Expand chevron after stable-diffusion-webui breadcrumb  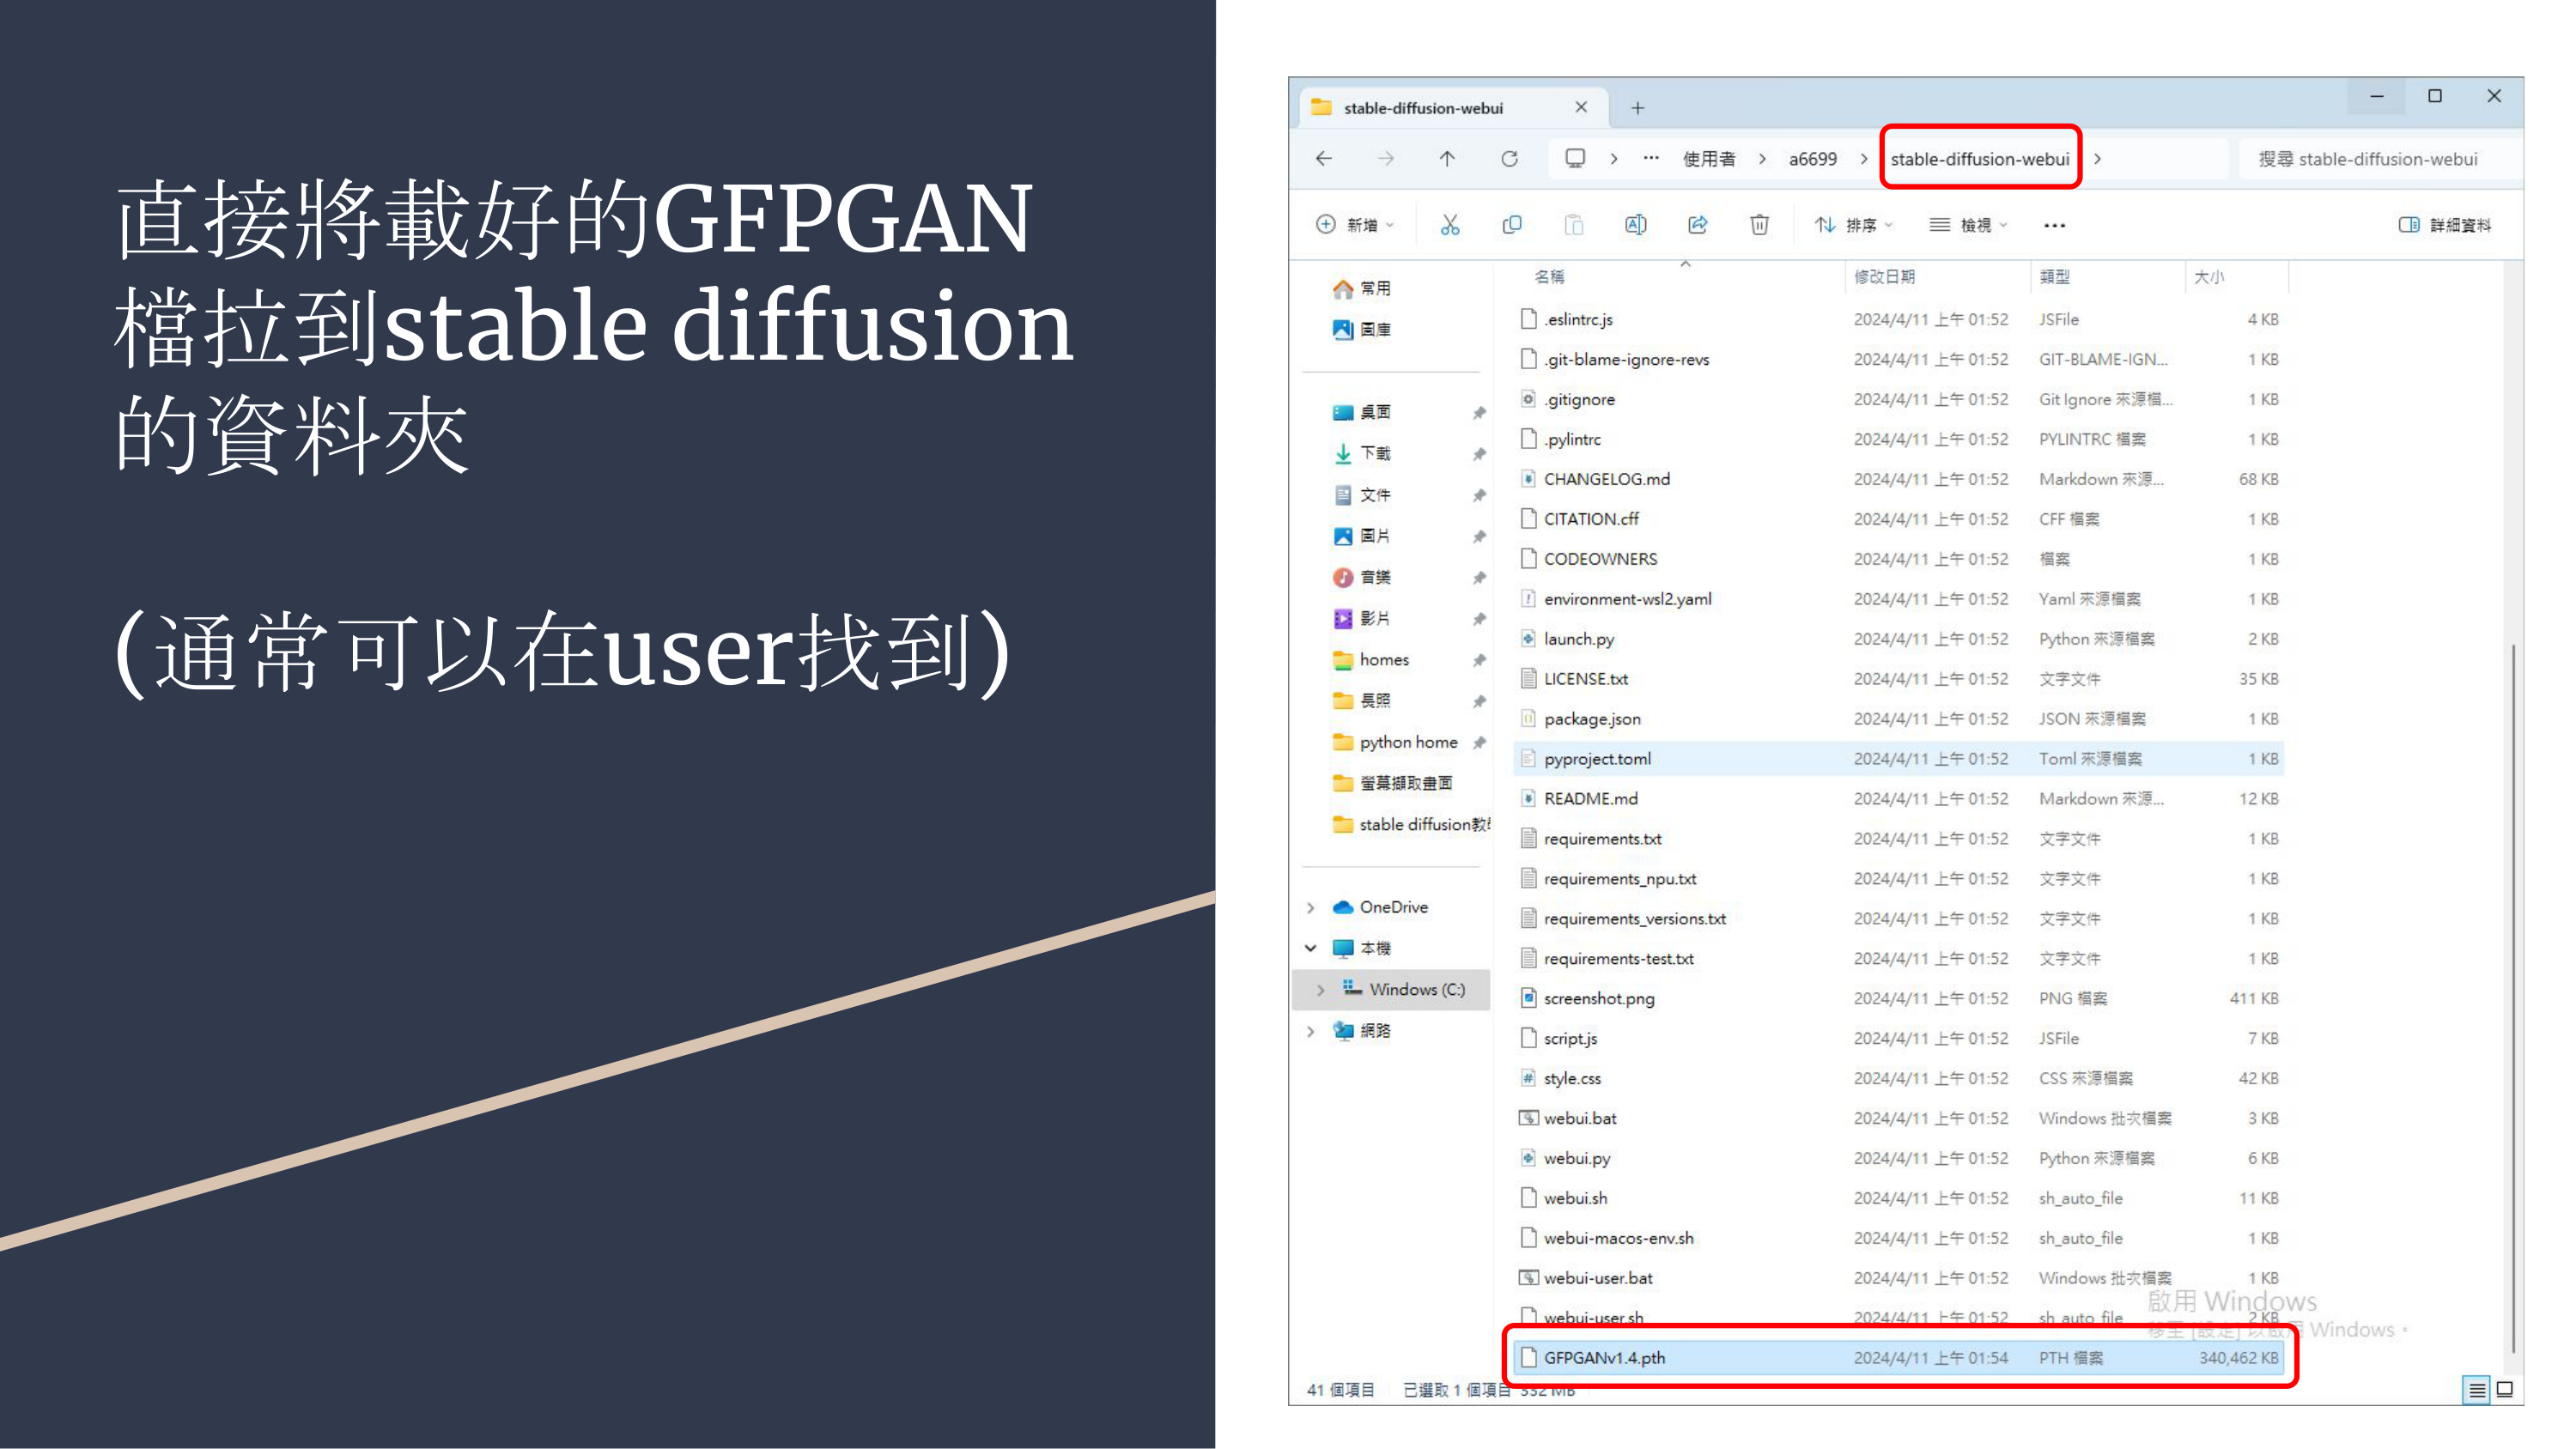point(2098,158)
